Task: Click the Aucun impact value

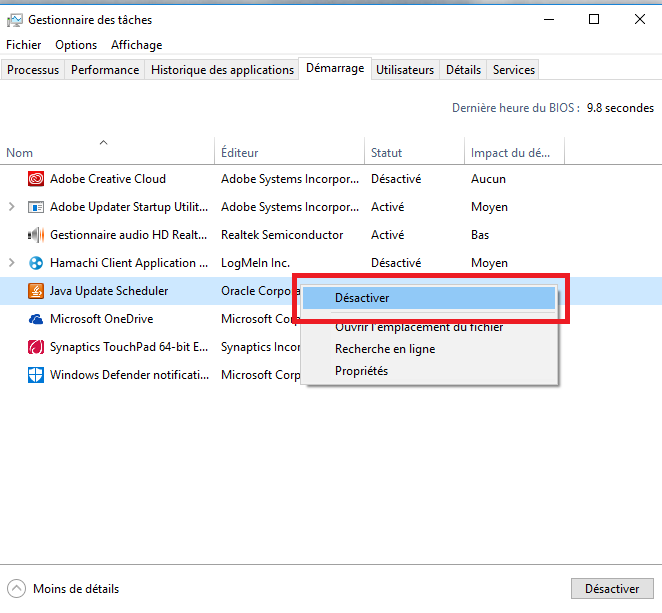Action: click(488, 179)
